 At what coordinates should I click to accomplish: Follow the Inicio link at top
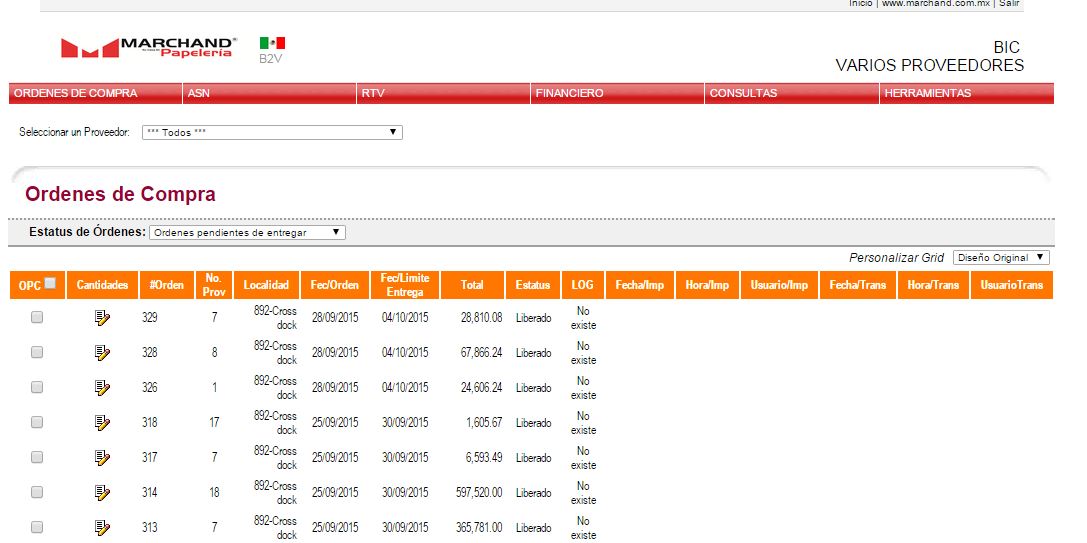pyautogui.click(x=860, y=3)
